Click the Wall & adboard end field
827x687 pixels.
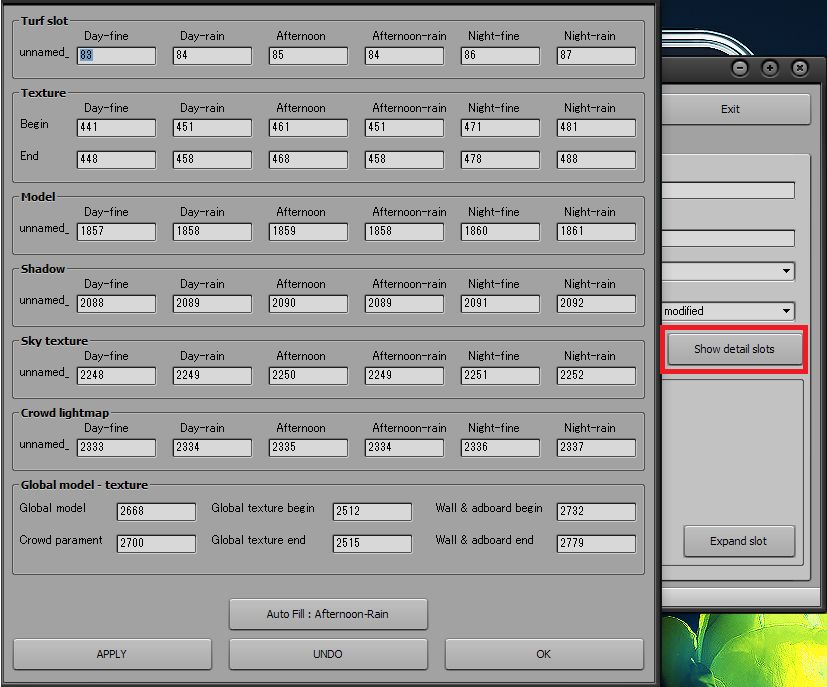(x=596, y=544)
